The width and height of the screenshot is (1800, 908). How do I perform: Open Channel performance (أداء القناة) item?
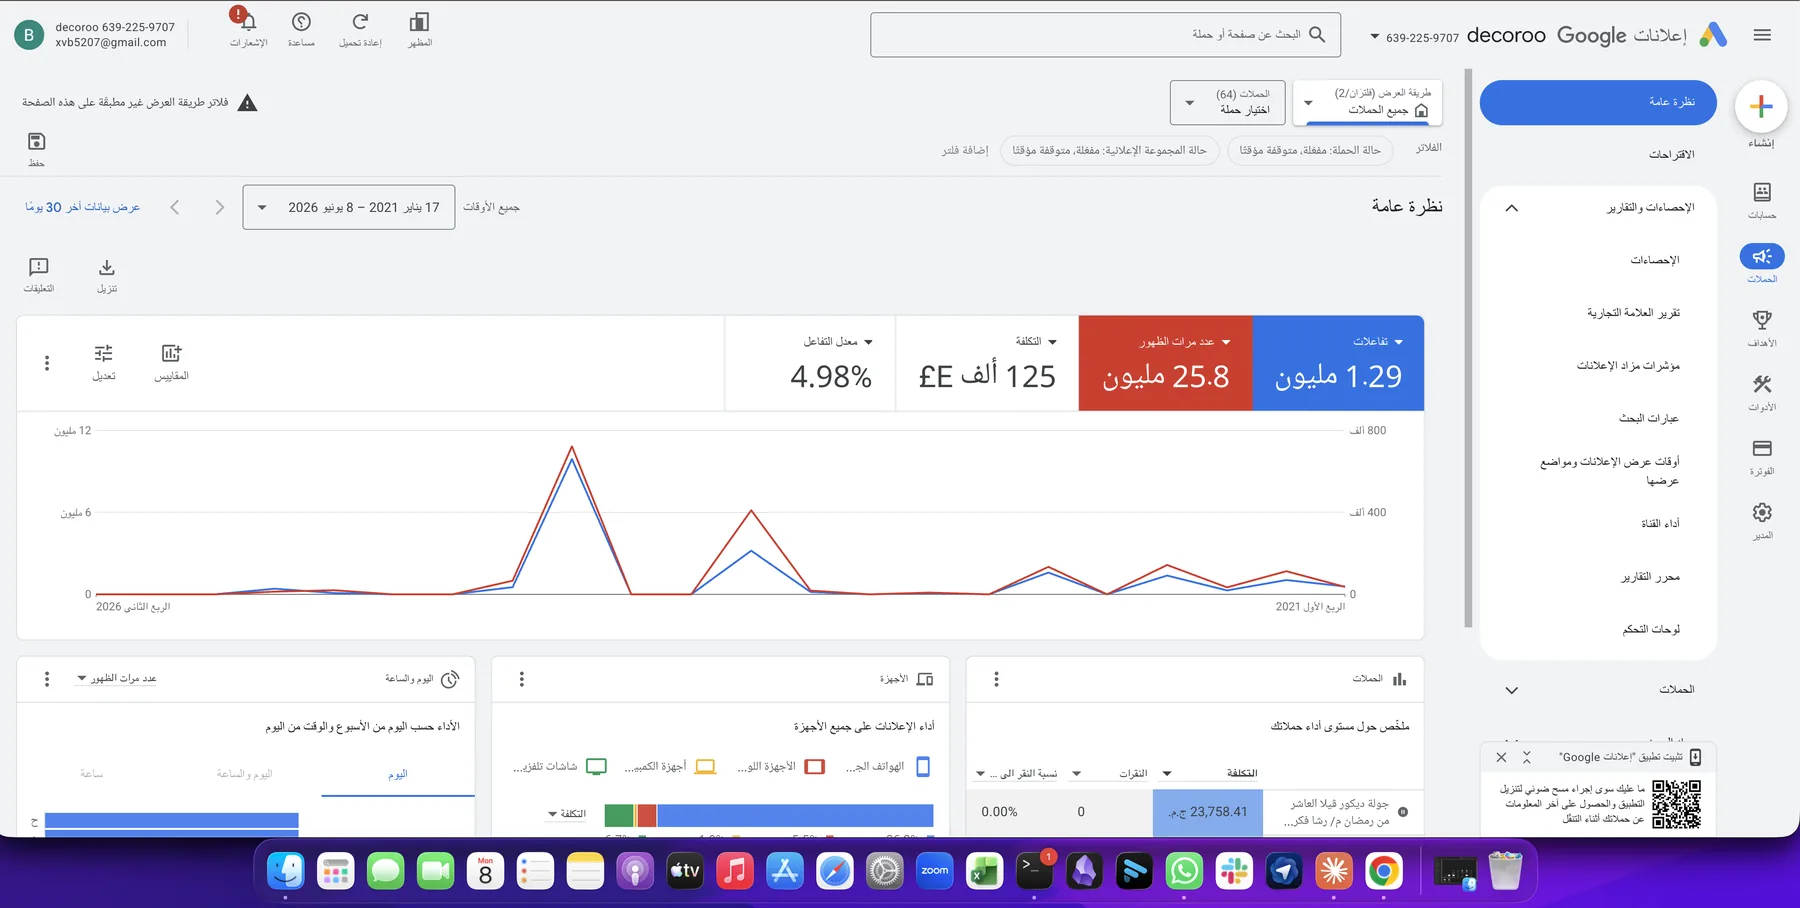coord(1660,523)
